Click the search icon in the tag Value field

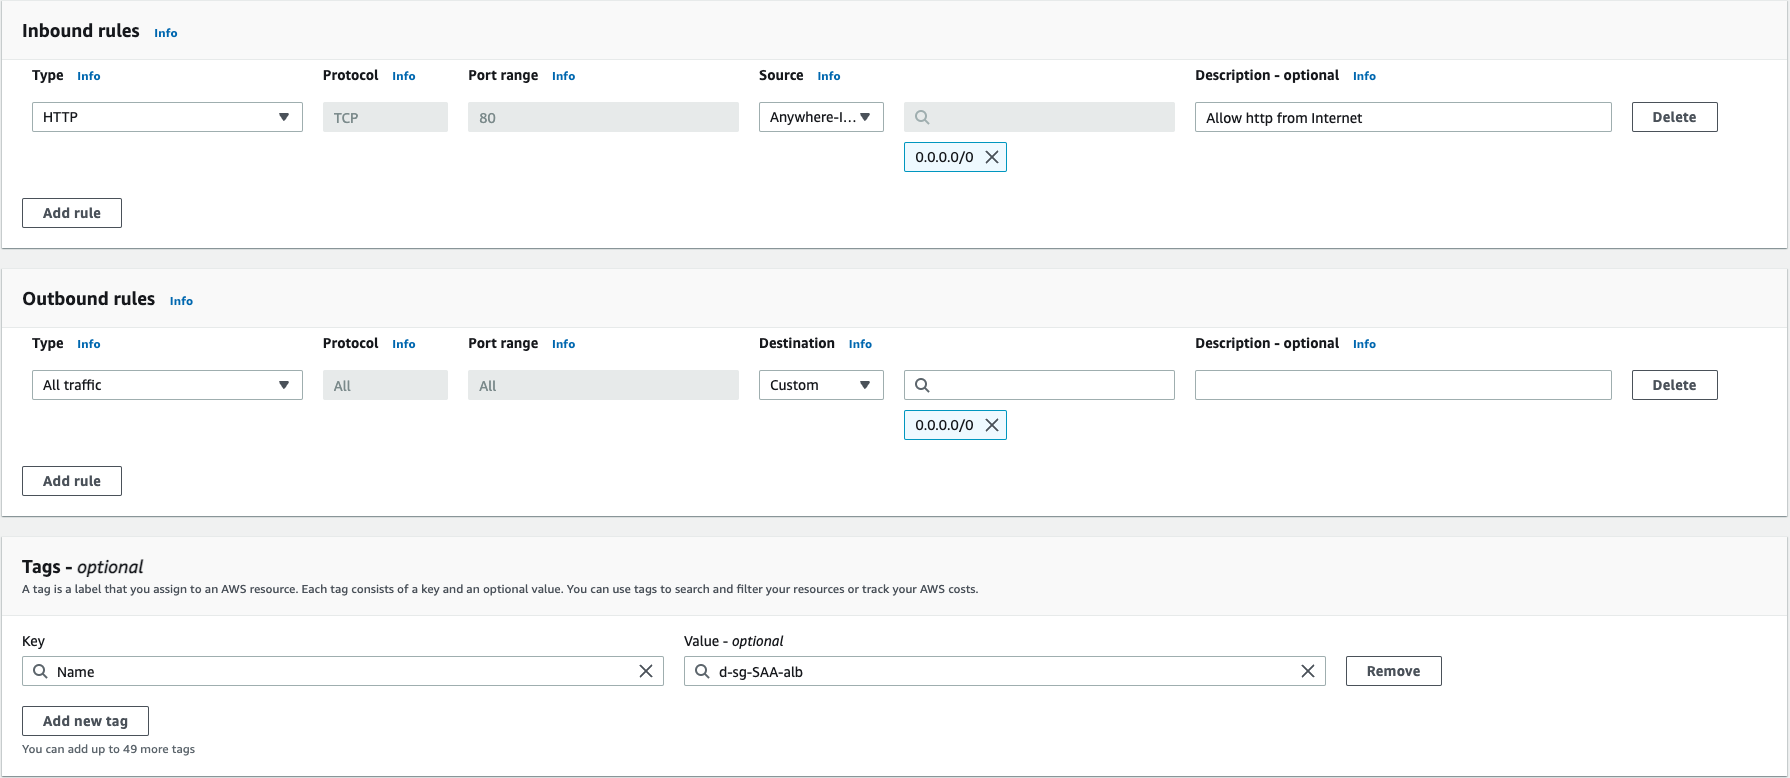tap(703, 671)
